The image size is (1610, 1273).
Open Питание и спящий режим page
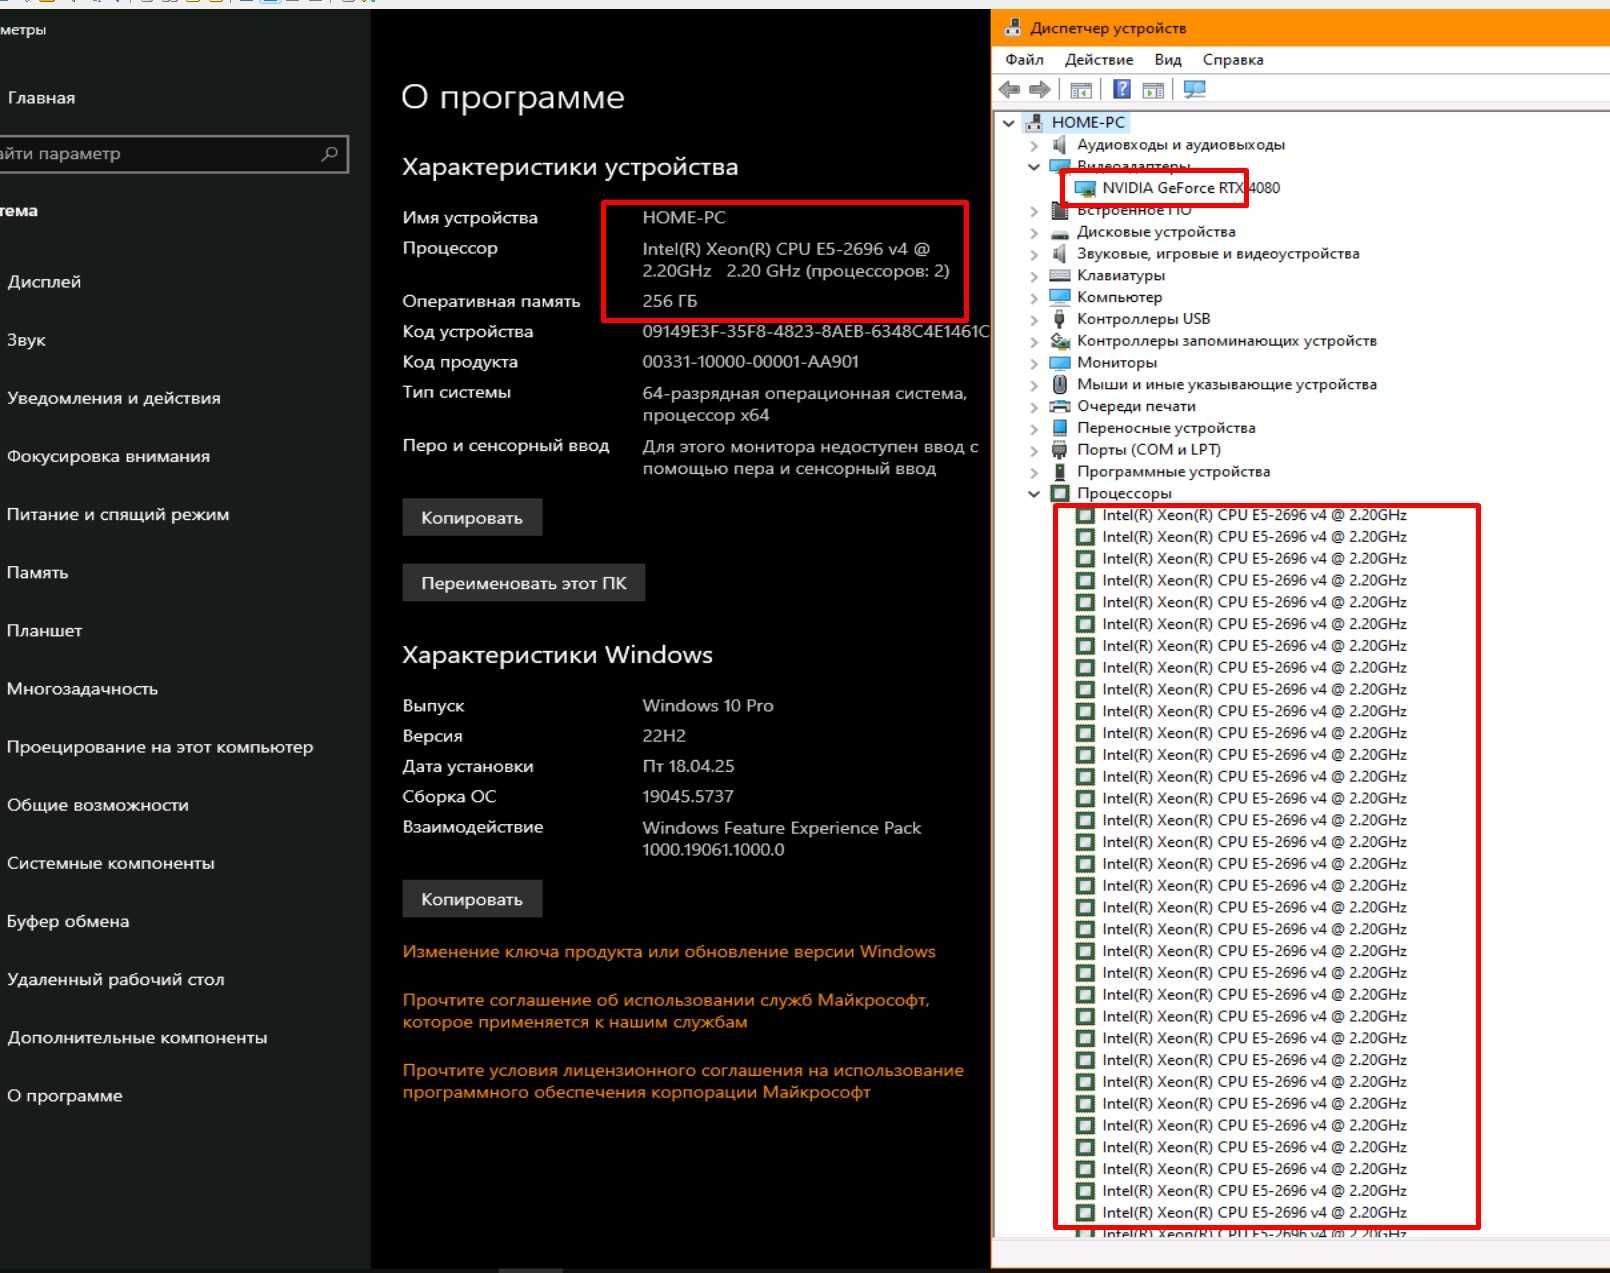click(118, 514)
